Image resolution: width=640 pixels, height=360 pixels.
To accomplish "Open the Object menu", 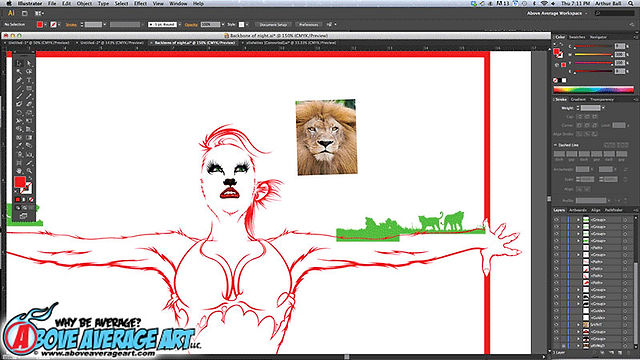I will pyautogui.click(x=84, y=3).
